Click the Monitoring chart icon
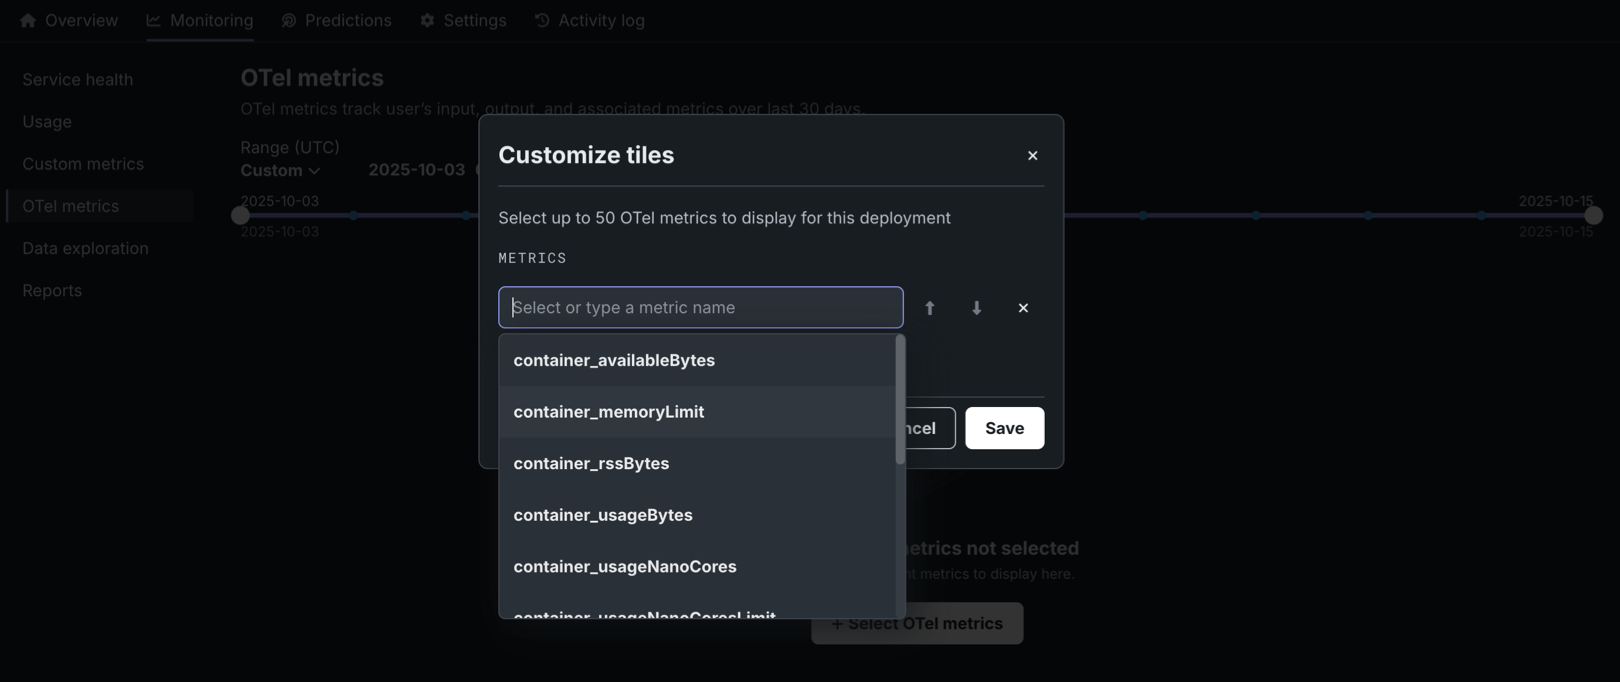The width and height of the screenshot is (1620, 682). 153,20
